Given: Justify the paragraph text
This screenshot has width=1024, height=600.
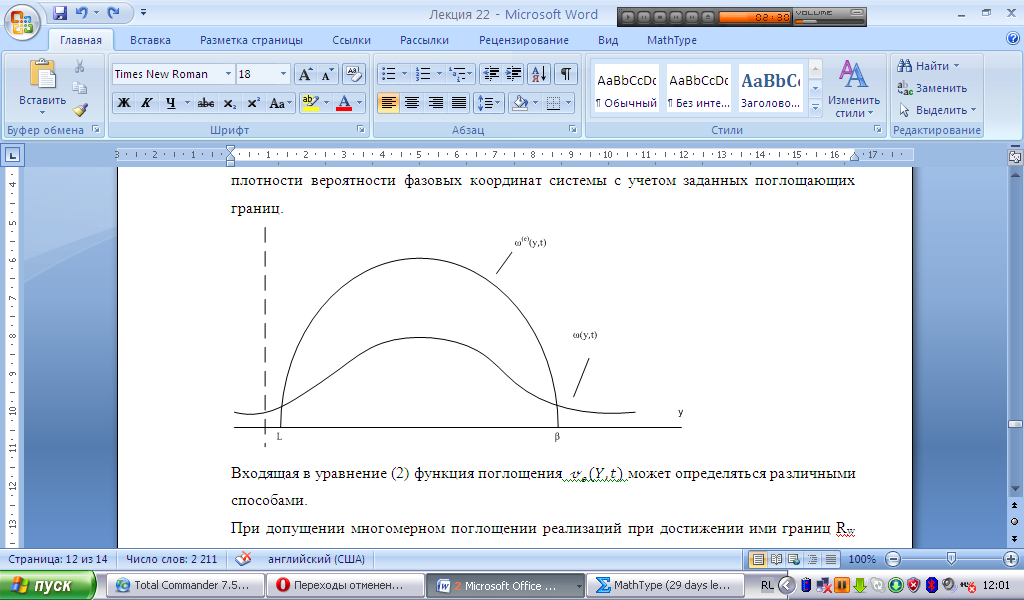Looking at the screenshot, I should (459, 103).
